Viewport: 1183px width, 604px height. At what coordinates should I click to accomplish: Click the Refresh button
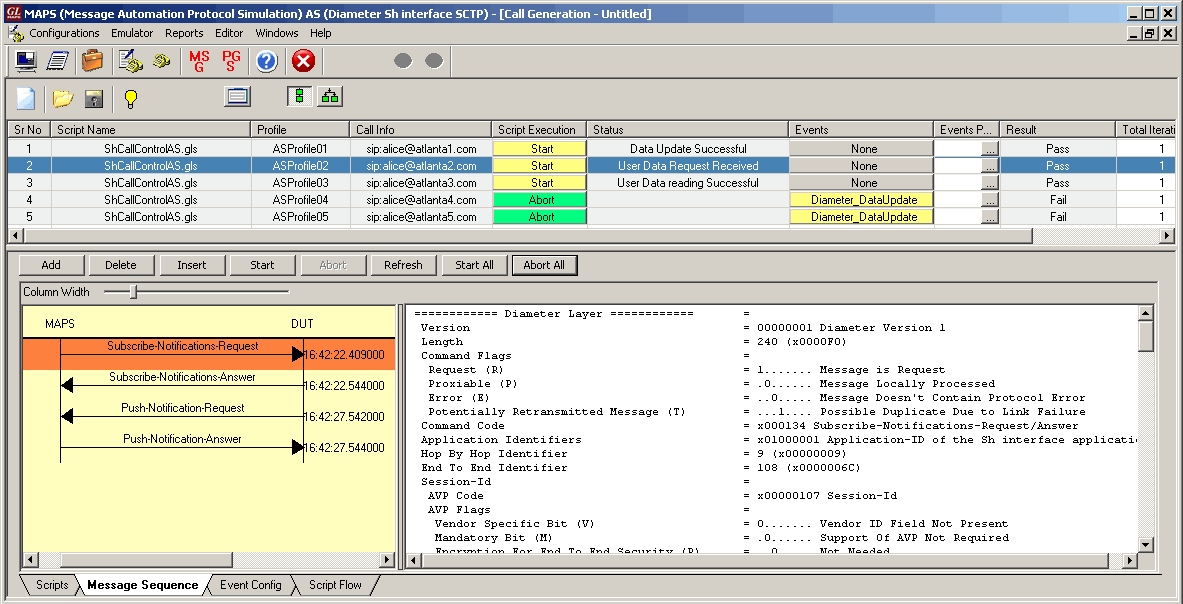click(403, 265)
